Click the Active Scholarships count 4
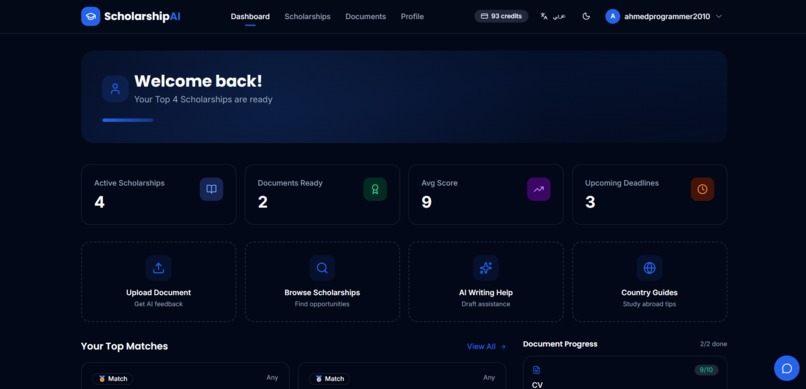 pyautogui.click(x=99, y=202)
